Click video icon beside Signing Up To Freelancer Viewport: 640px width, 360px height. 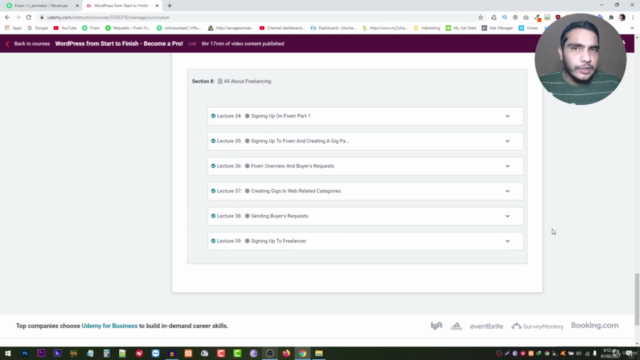pyautogui.click(x=247, y=241)
